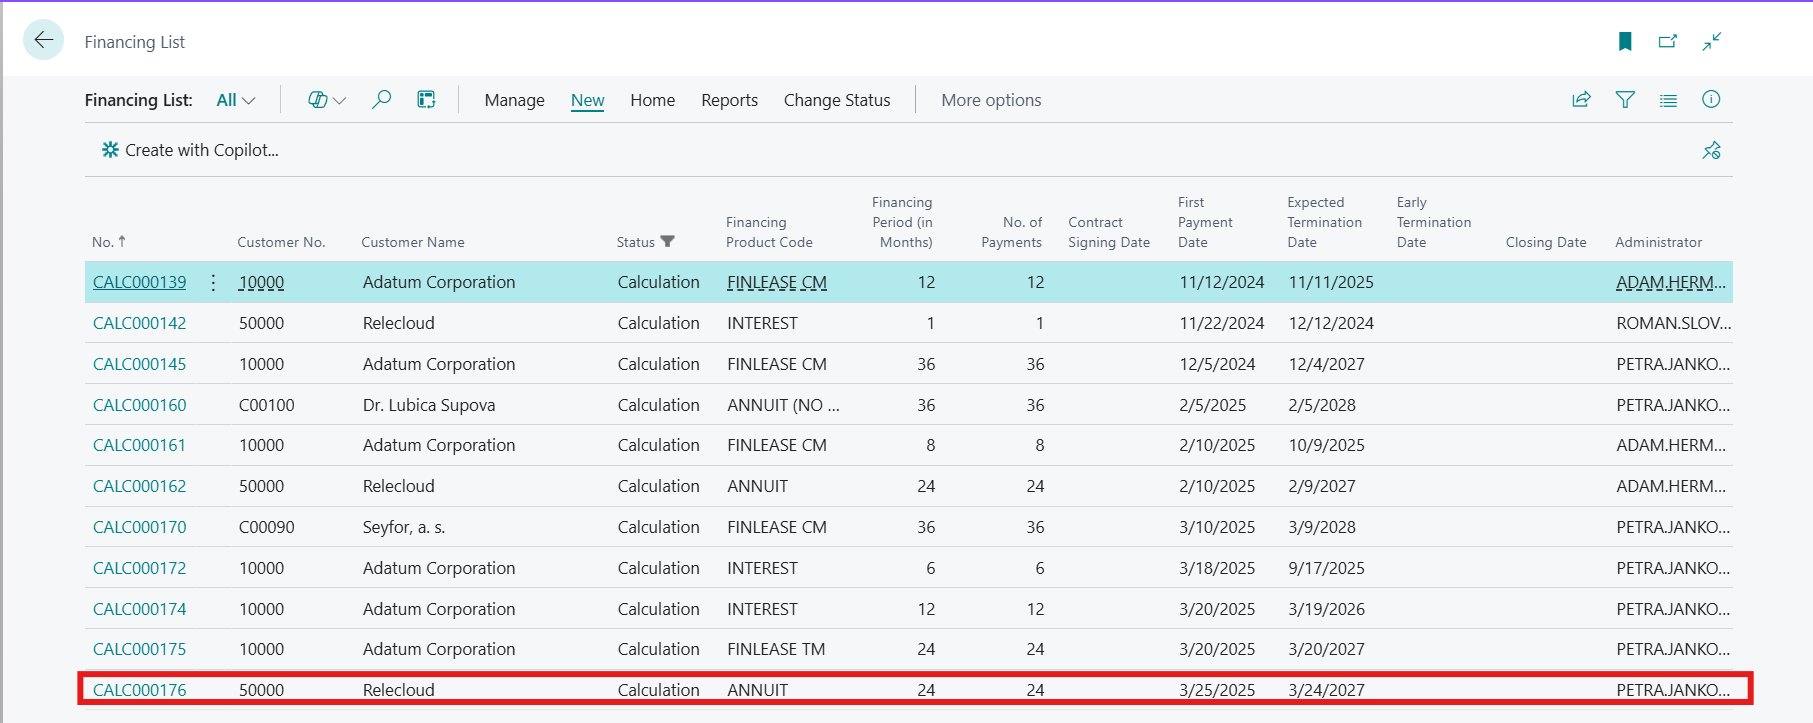
Task: Bookmark this Financing List page
Action: tap(1625, 41)
